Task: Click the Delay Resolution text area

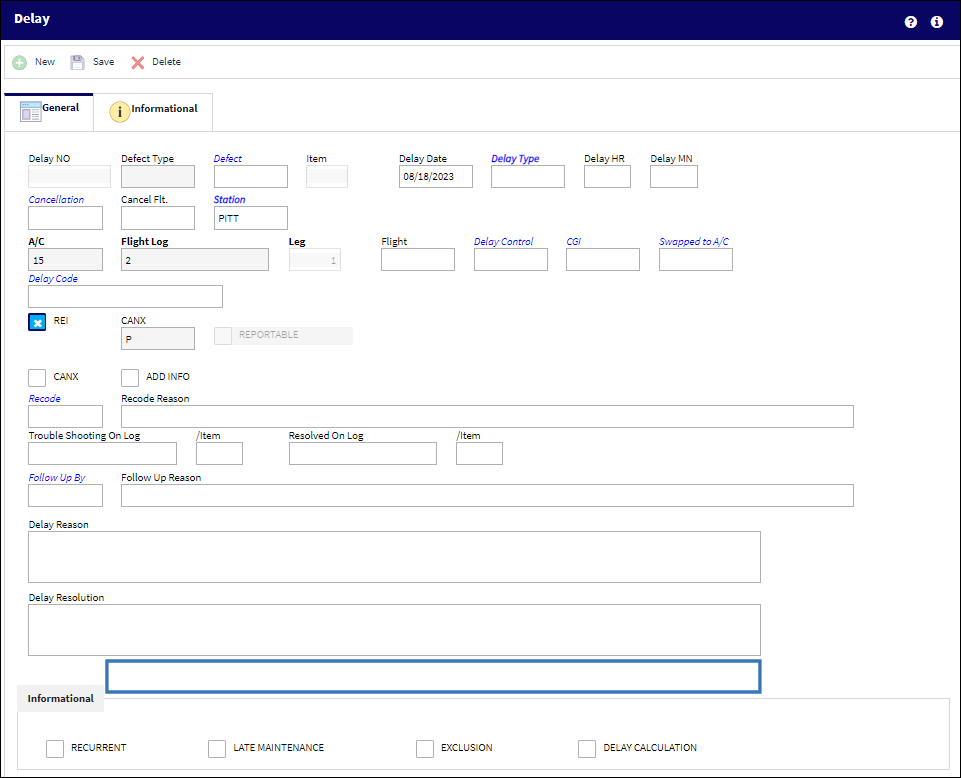Action: [394, 630]
